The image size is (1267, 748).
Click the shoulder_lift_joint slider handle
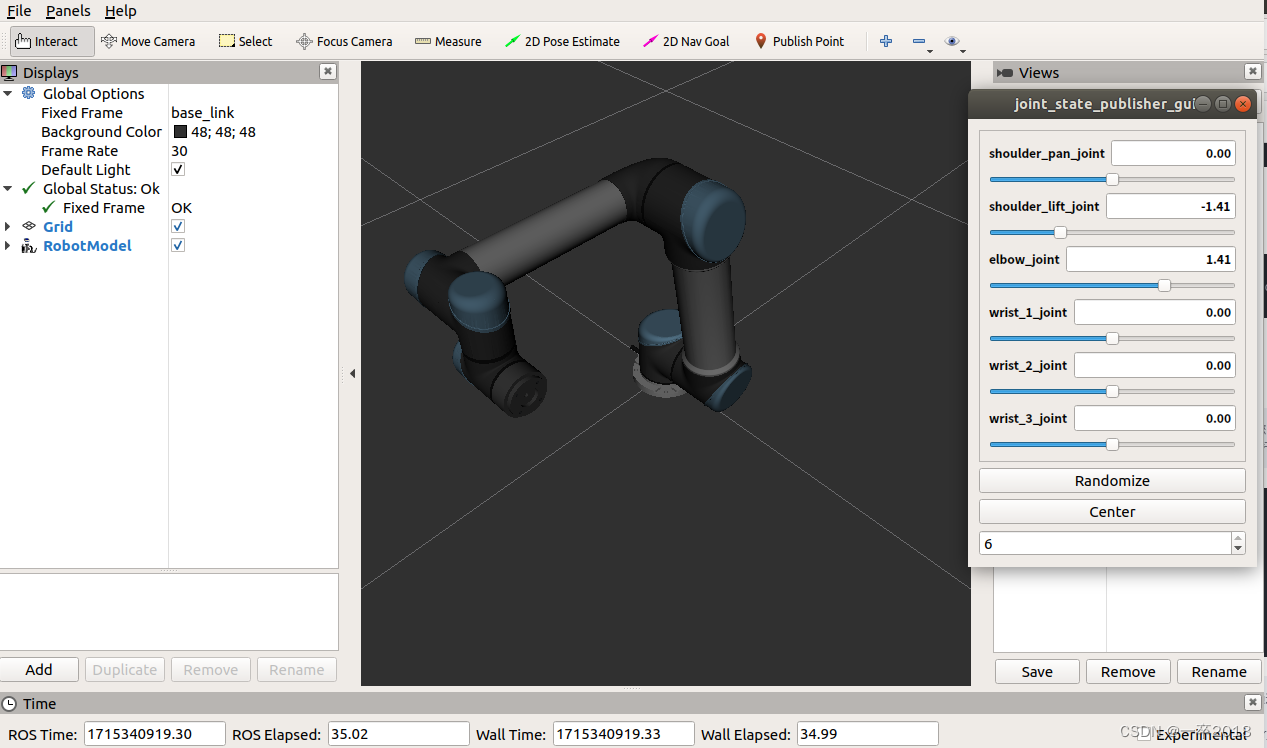1060,233
